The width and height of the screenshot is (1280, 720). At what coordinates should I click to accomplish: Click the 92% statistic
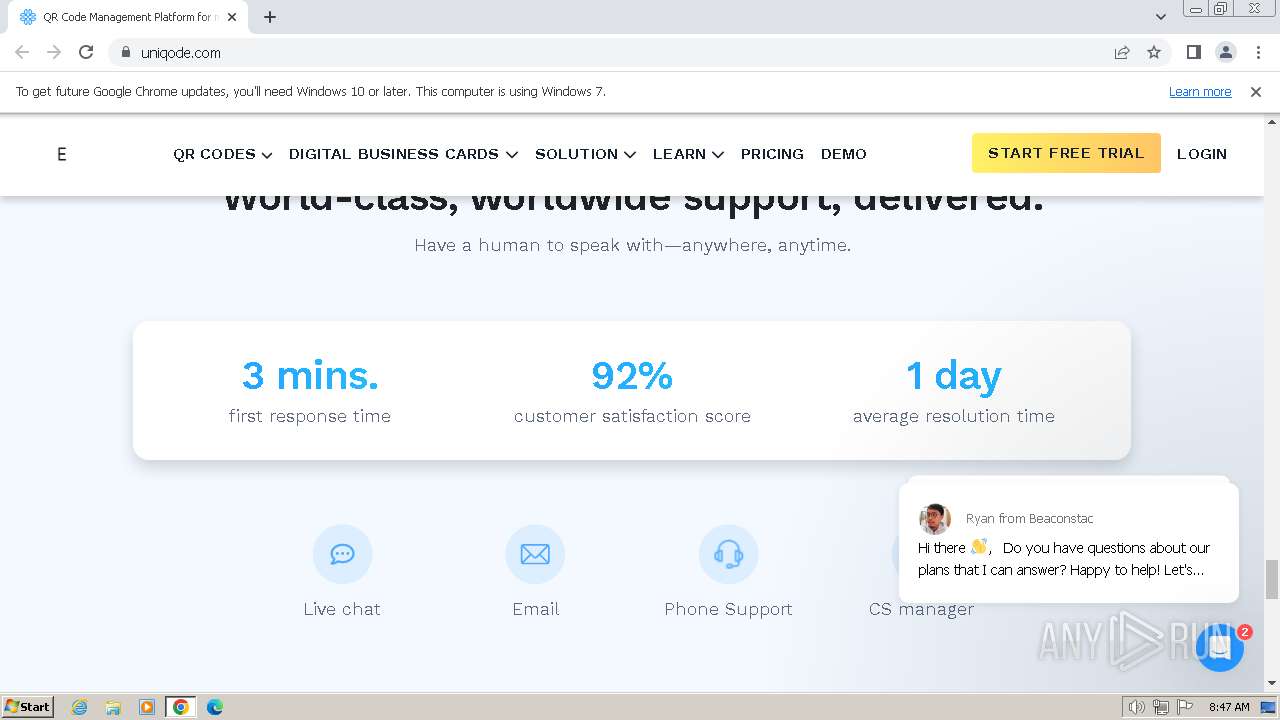click(632, 375)
